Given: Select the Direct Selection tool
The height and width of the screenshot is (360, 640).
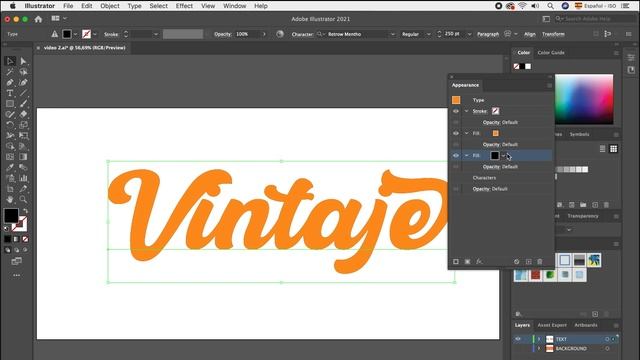Looking at the screenshot, I should pos(23,61).
